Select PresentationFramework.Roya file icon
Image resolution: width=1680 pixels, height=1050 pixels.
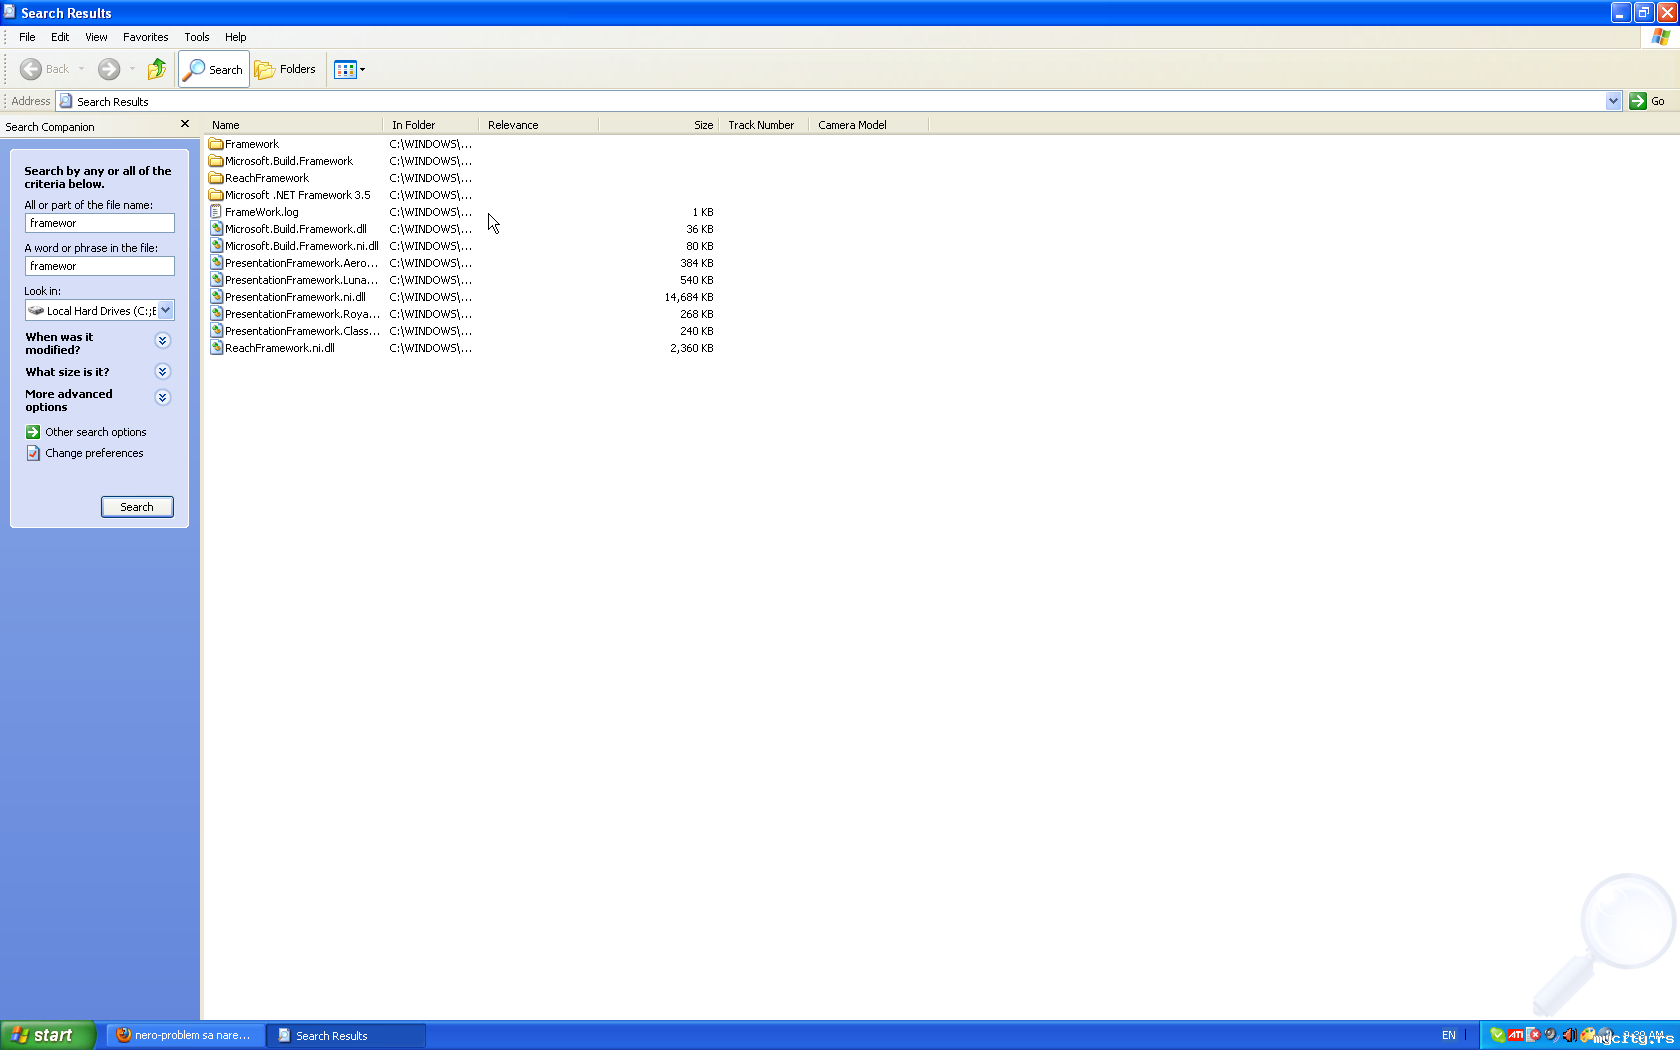[x=216, y=314]
